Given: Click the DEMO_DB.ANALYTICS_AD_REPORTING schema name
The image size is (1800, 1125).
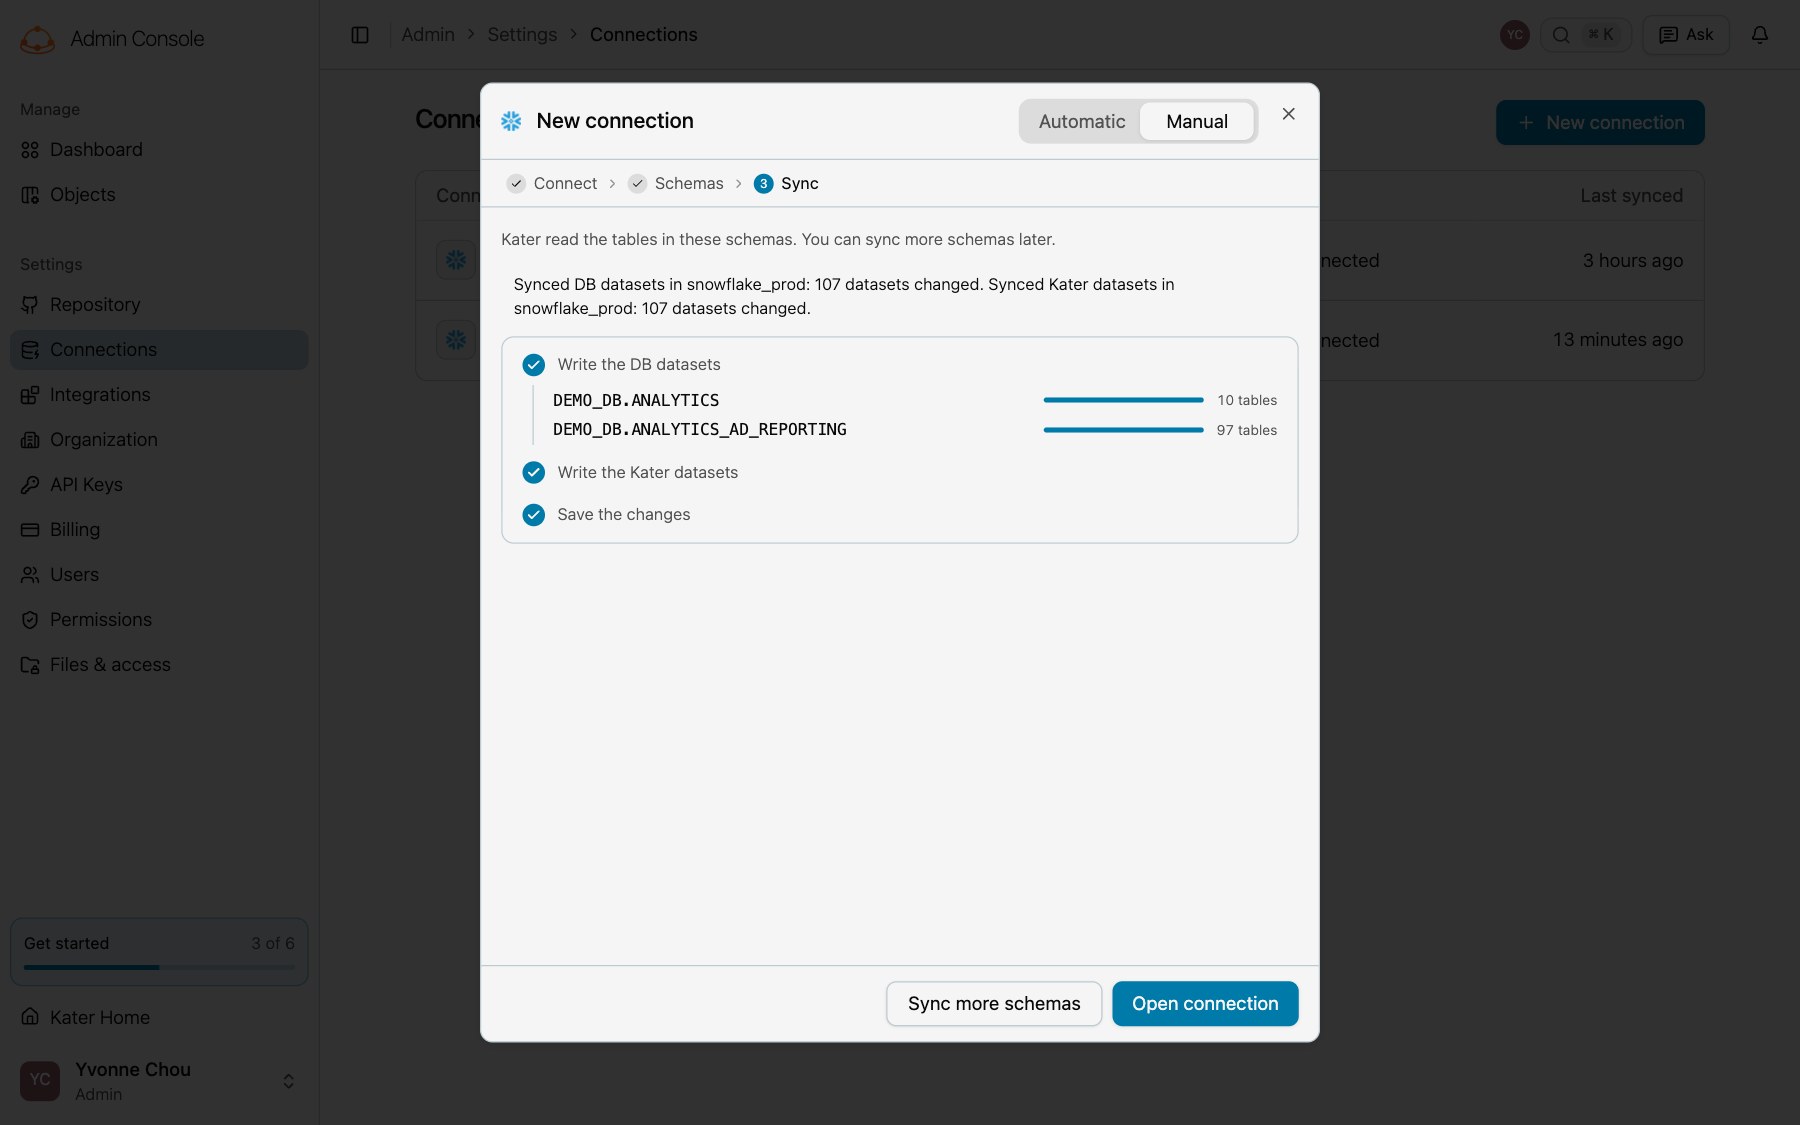Looking at the screenshot, I should 700,429.
